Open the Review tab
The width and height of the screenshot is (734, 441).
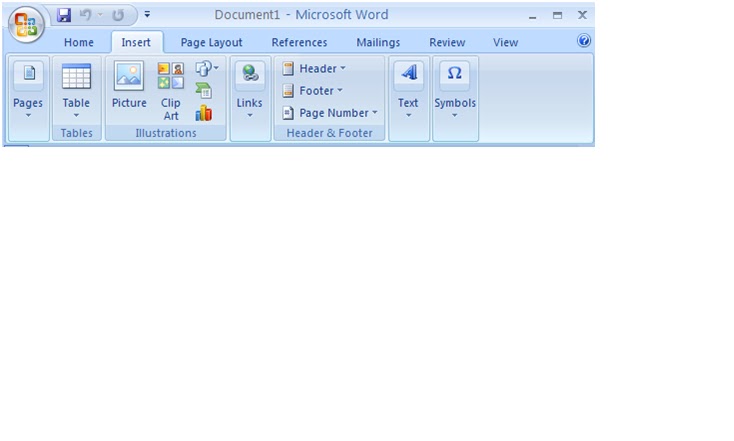coord(447,42)
